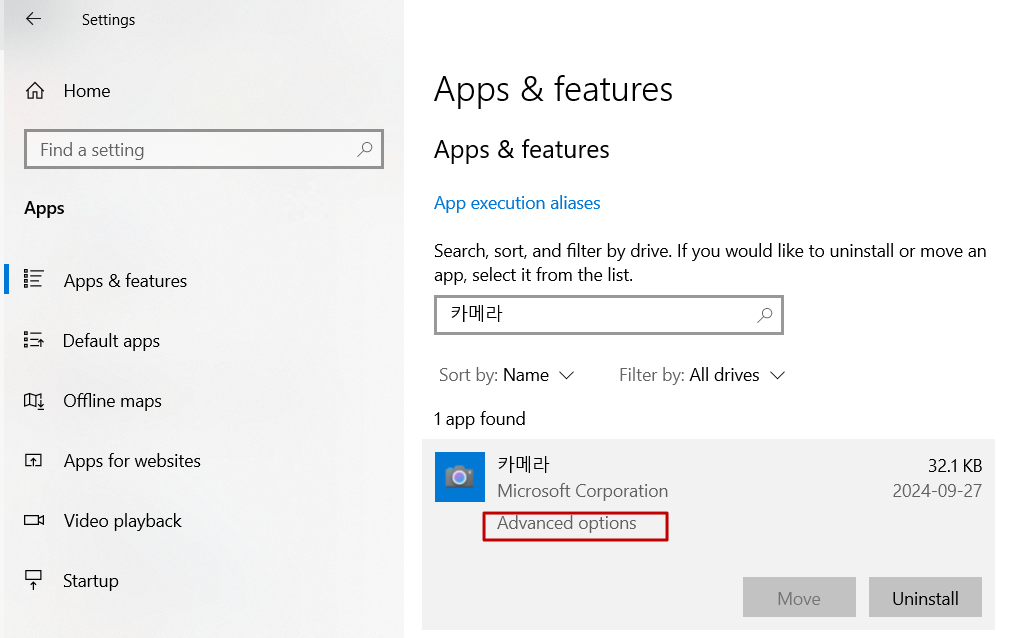Select the Apps & features sidebar icon
1029x638 pixels.
point(33,279)
